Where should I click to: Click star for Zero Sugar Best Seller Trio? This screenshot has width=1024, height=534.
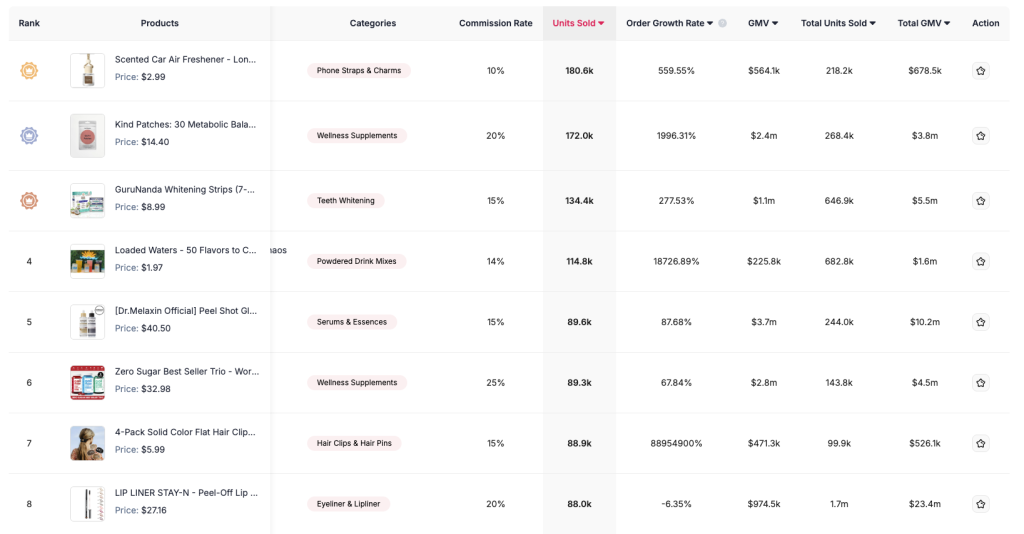tap(980, 383)
